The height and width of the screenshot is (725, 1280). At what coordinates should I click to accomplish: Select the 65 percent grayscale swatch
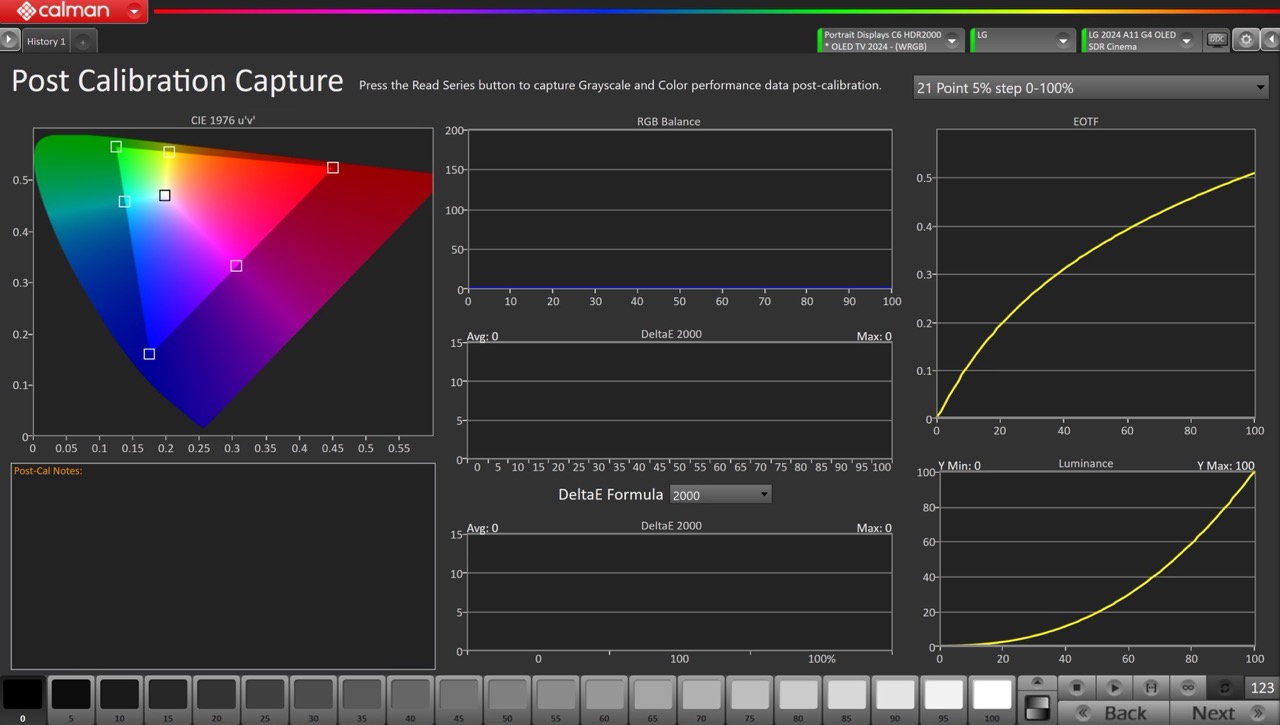click(652, 698)
